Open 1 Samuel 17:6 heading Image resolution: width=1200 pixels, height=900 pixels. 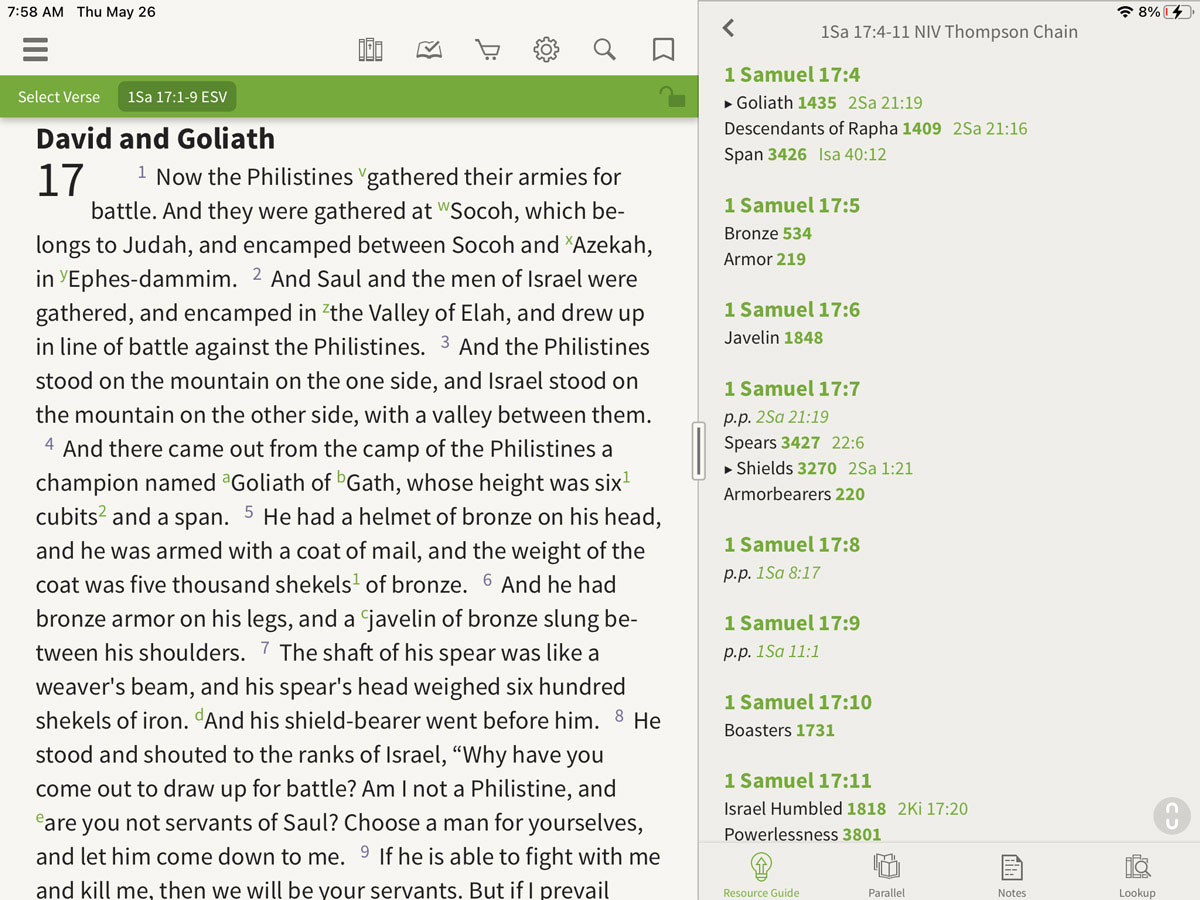click(x=792, y=310)
